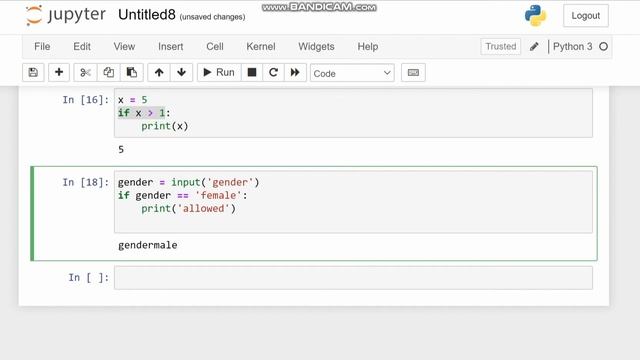Click the unsaved changes status text
640x360 pixels.
(x=212, y=17)
